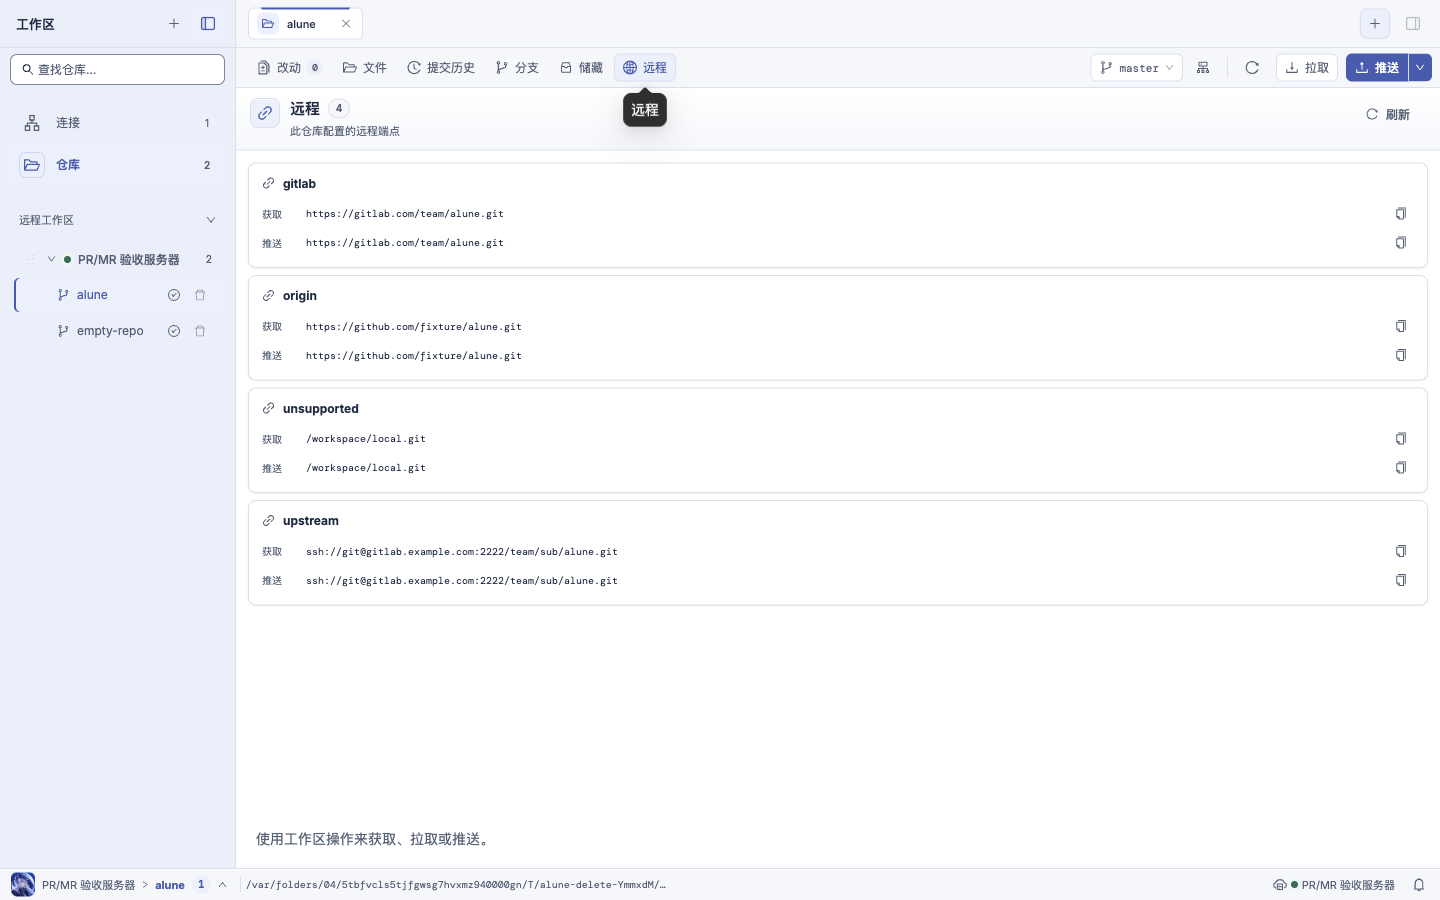1440x900 pixels.
Task: Click the 推送 push button
Action: point(1377,68)
